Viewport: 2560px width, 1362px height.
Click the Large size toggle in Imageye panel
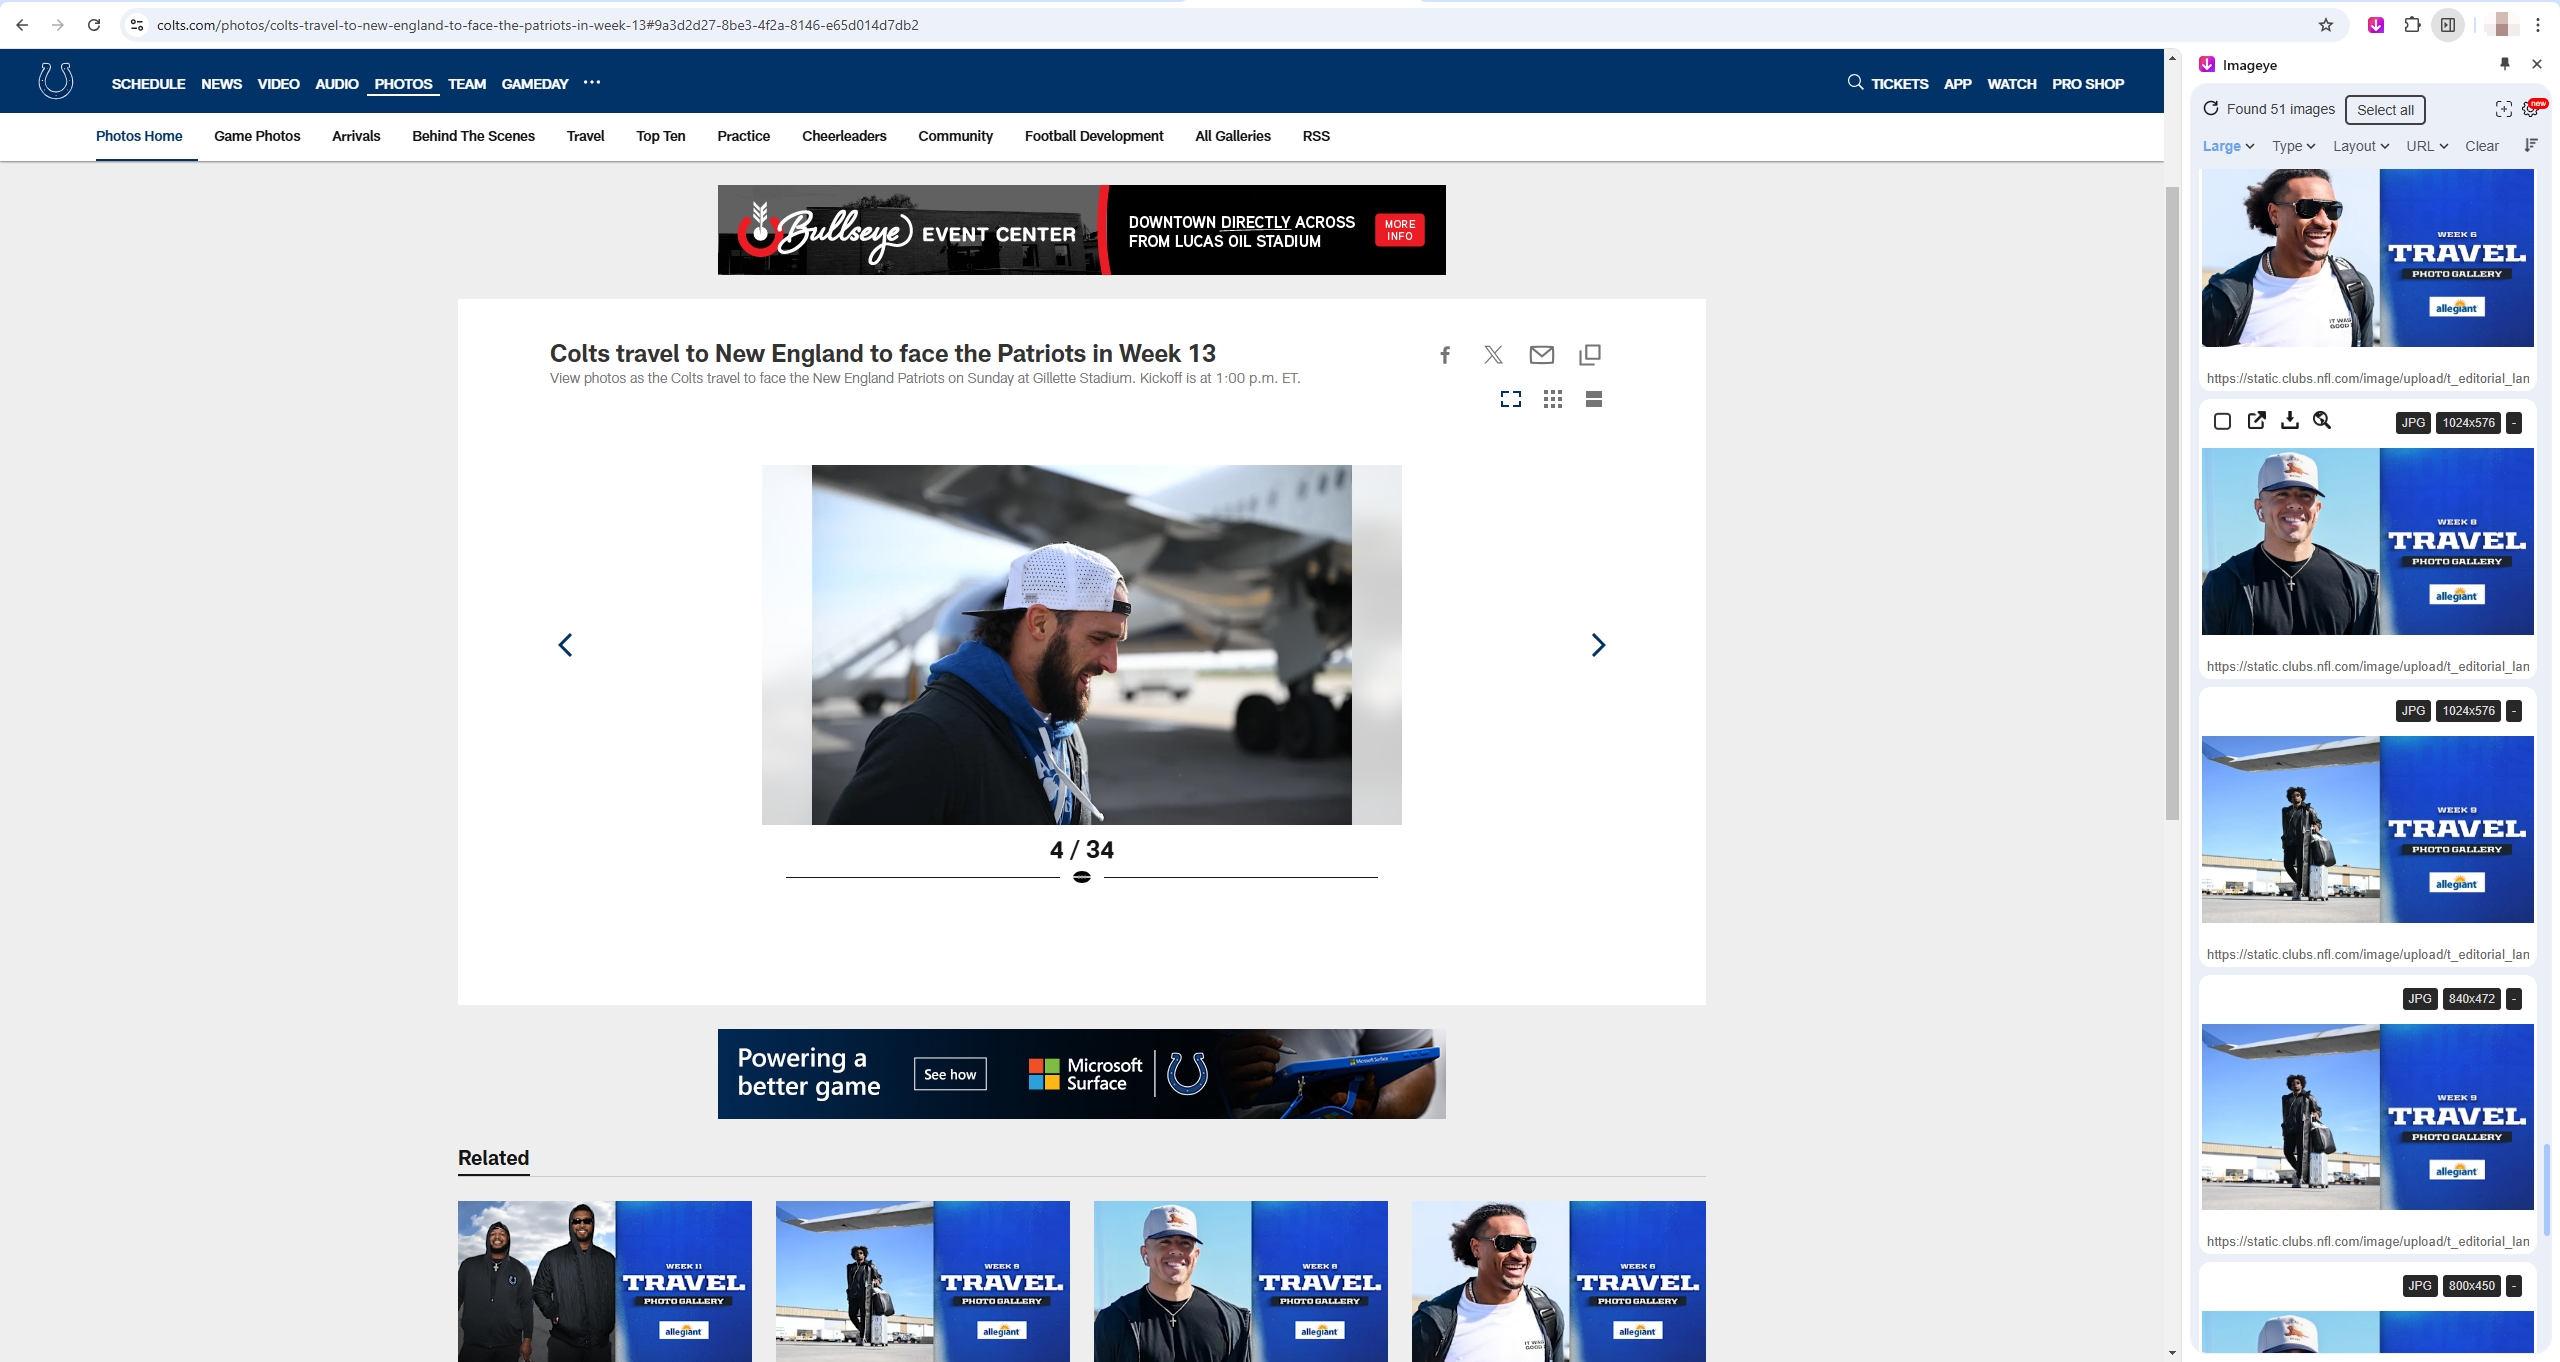coord(2225,146)
